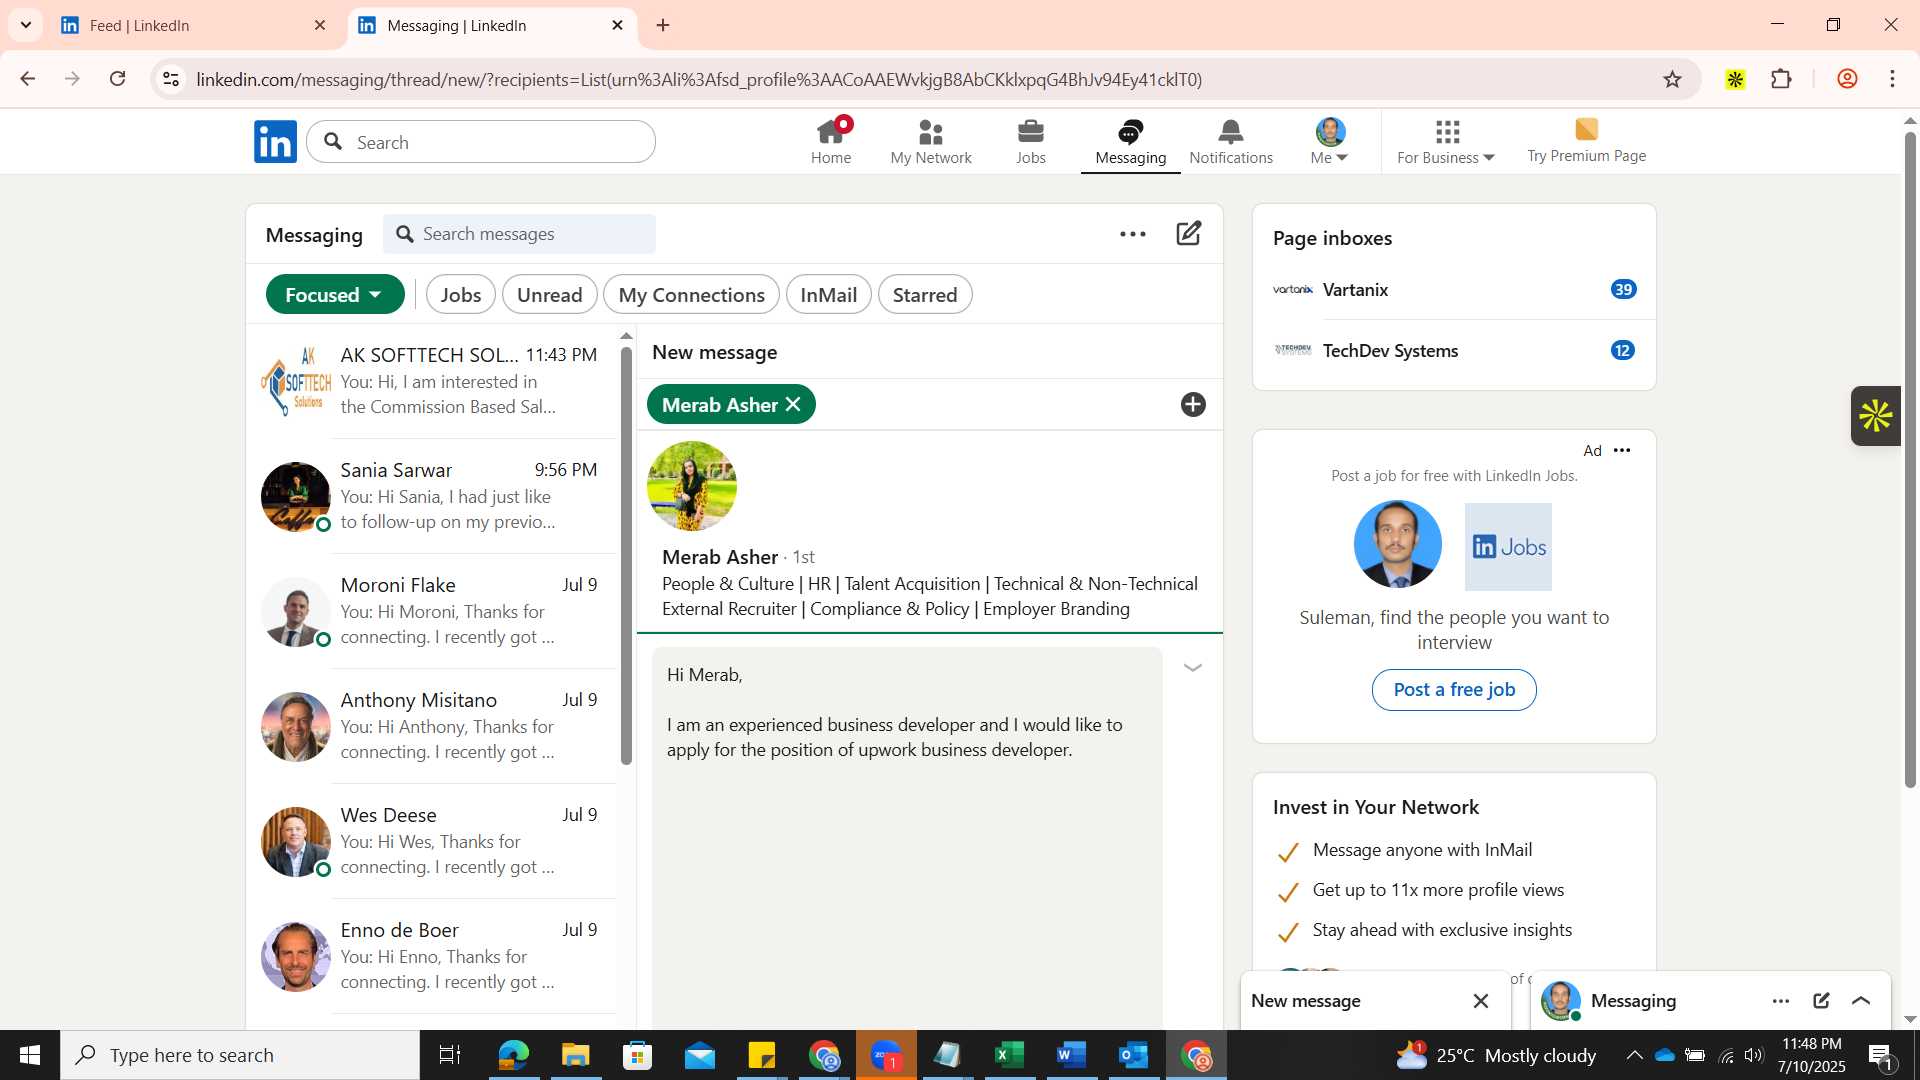Open Excel from the taskbar
1920x1080 pixels.
tap(1009, 1055)
